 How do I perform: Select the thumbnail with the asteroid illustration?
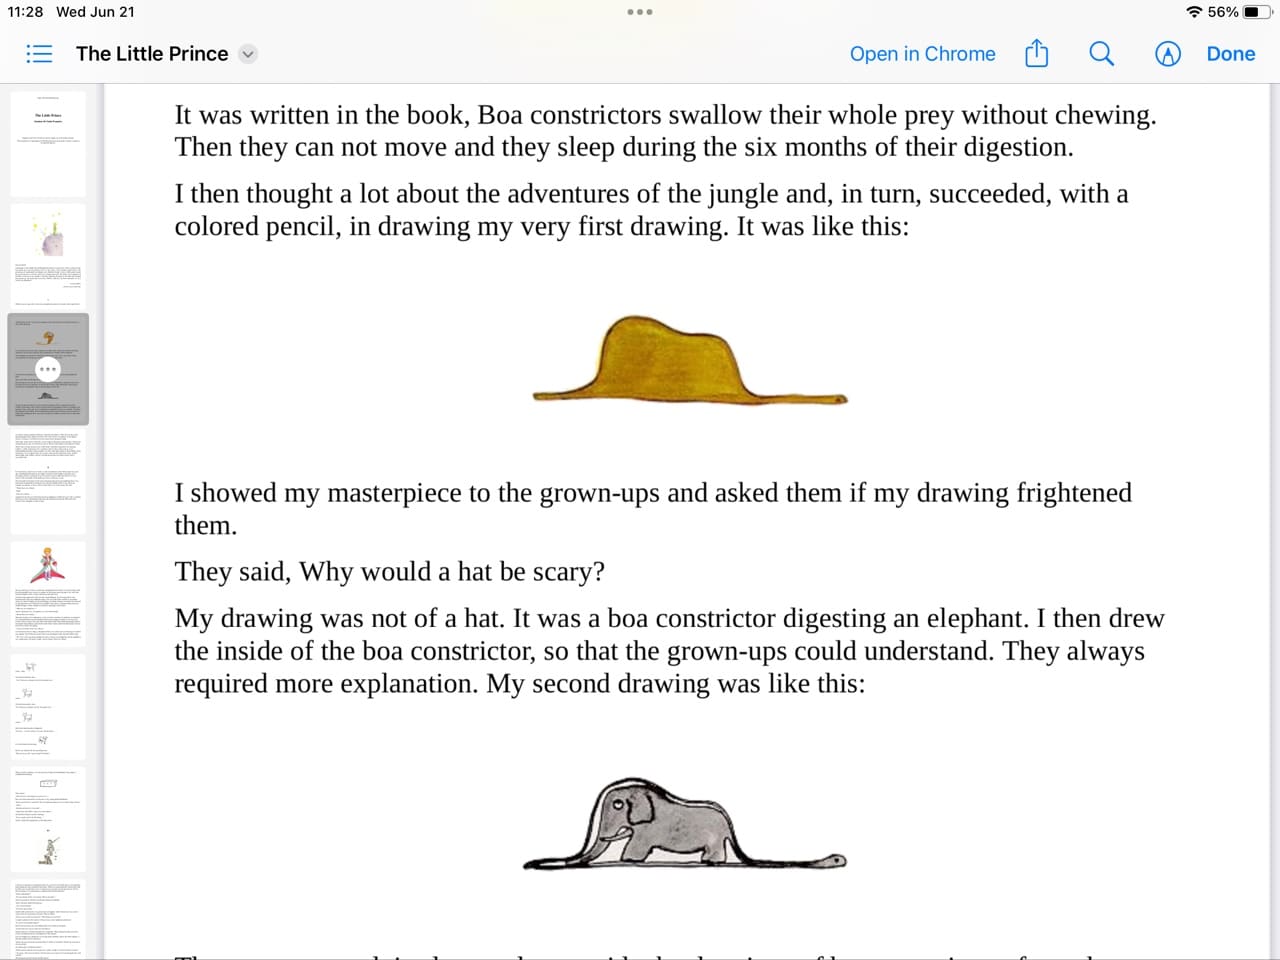(48, 255)
